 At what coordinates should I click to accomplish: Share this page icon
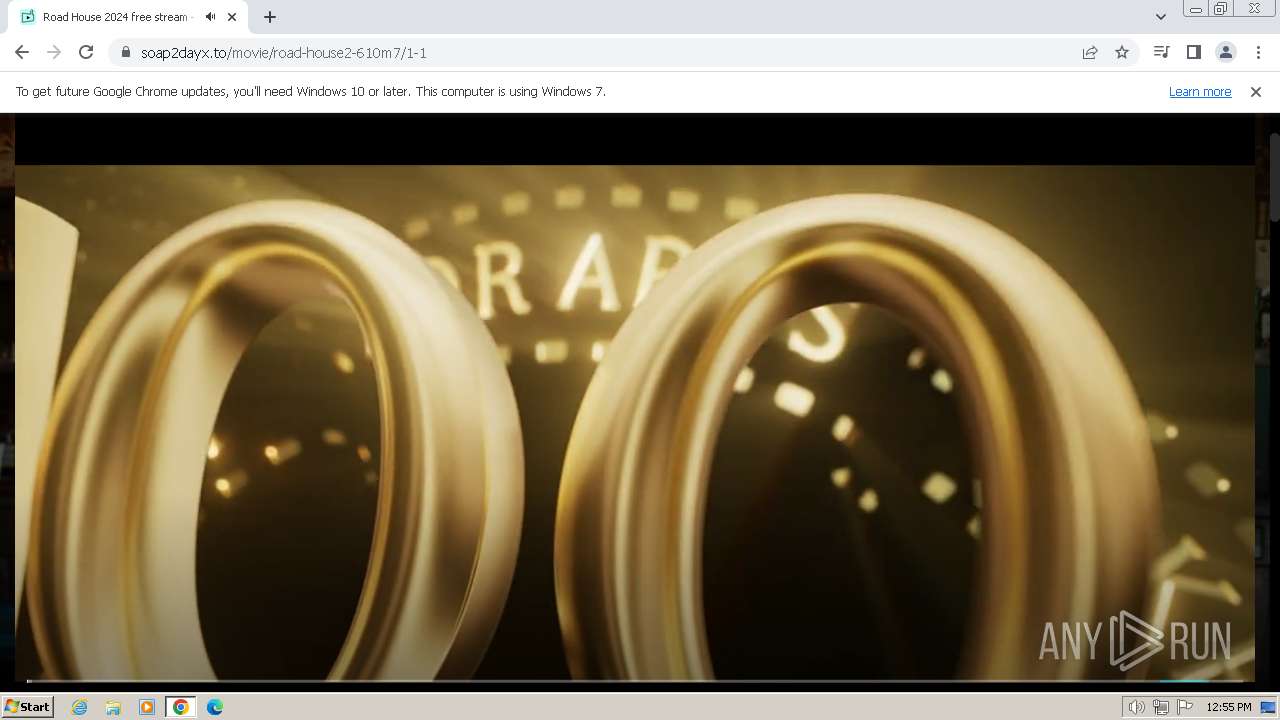click(1090, 52)
